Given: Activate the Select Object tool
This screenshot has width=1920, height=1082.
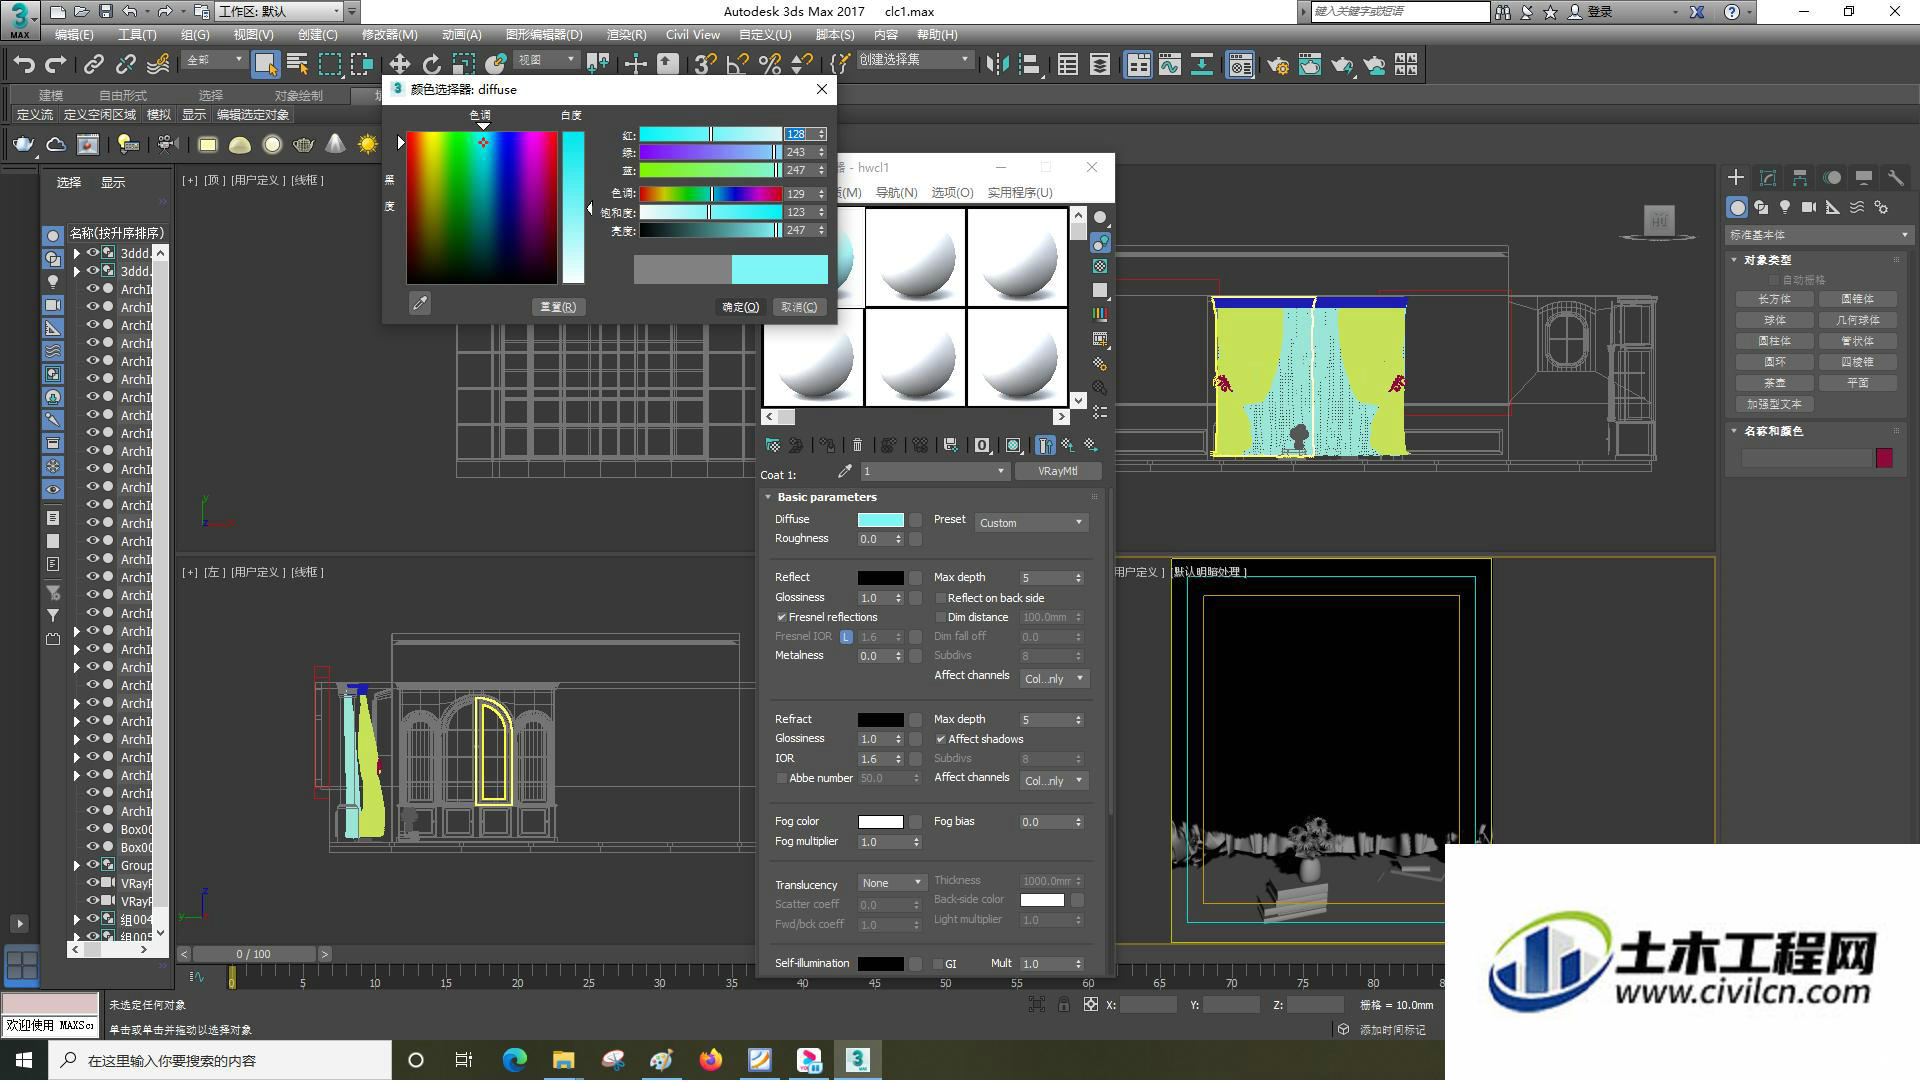Looking at the screenshot, I should point(265,65).
